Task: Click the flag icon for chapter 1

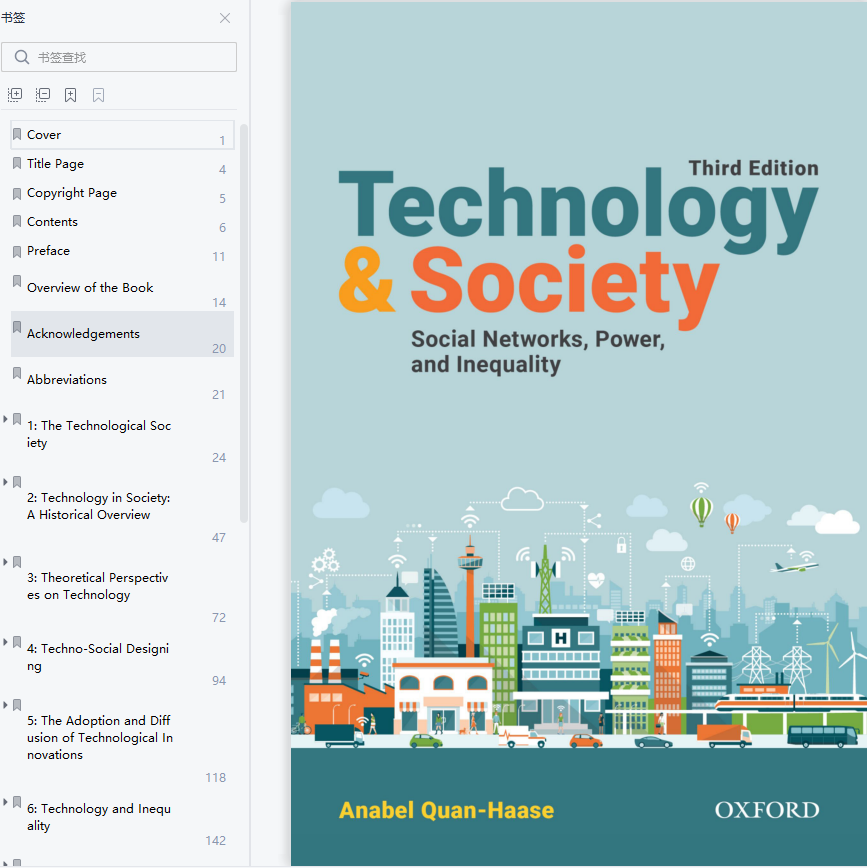Action: (x=17, y=419)
